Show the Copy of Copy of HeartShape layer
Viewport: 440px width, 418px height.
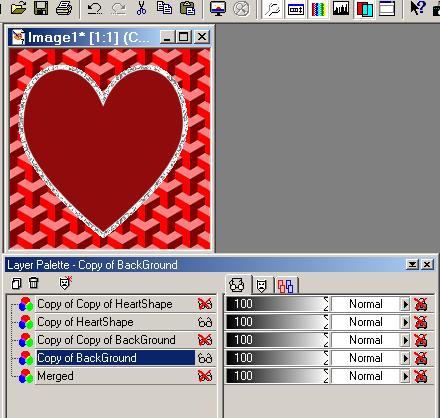(205, 304)
